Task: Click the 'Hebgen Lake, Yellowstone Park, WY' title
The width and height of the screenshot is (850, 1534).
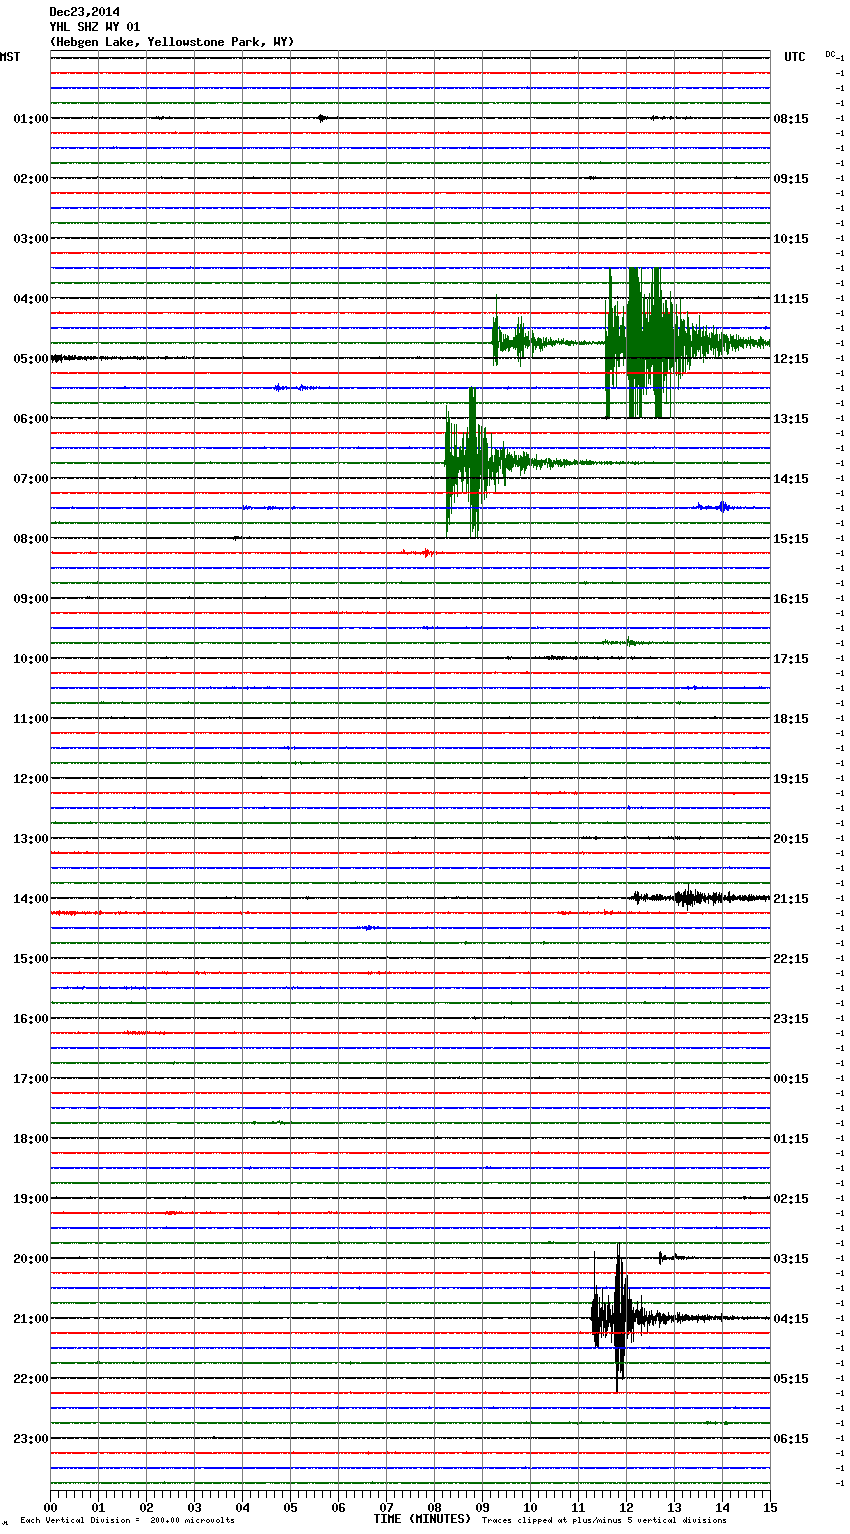Action: 172,42
